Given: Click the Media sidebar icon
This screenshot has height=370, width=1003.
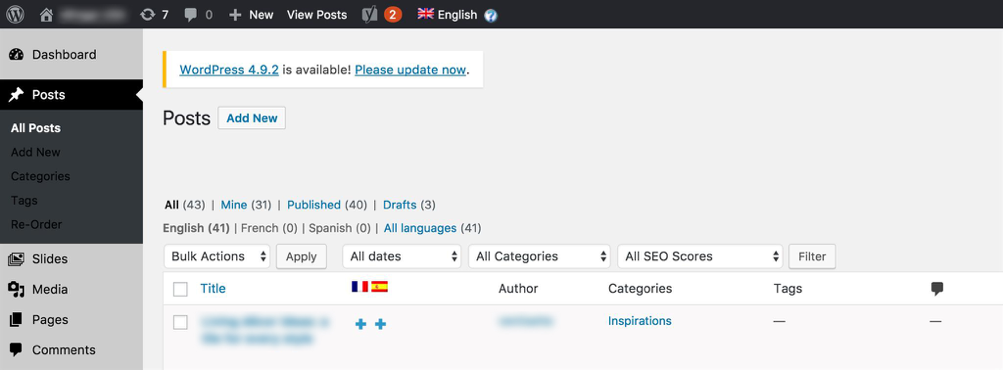Looking at the screenshot, I should pos(16,289).
